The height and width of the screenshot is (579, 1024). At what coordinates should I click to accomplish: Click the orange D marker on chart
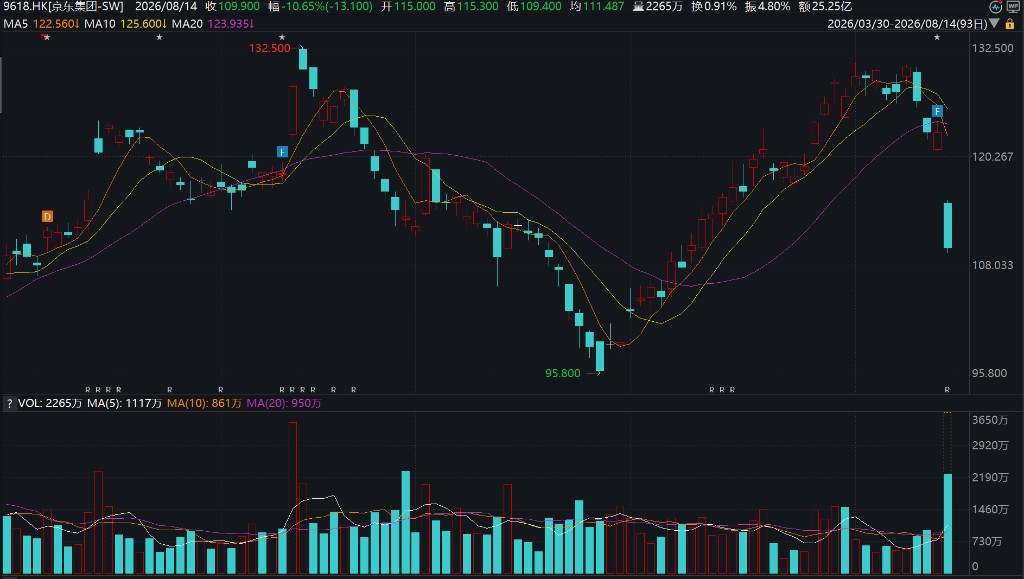(47, 216)
